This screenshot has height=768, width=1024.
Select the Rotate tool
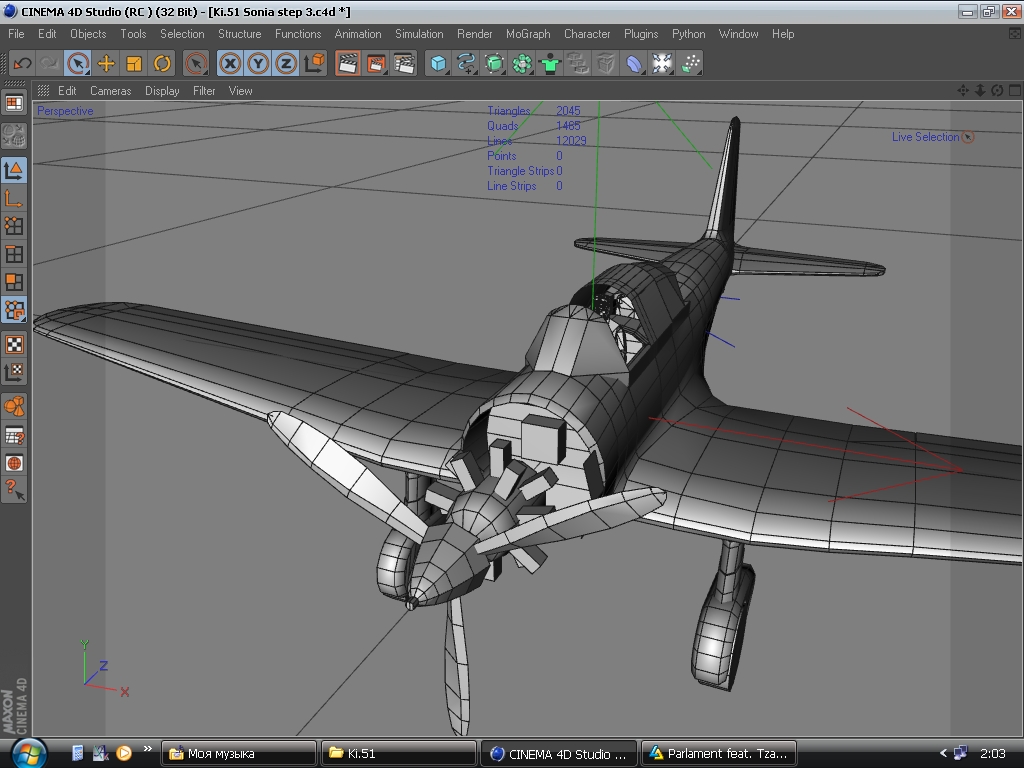162,63
